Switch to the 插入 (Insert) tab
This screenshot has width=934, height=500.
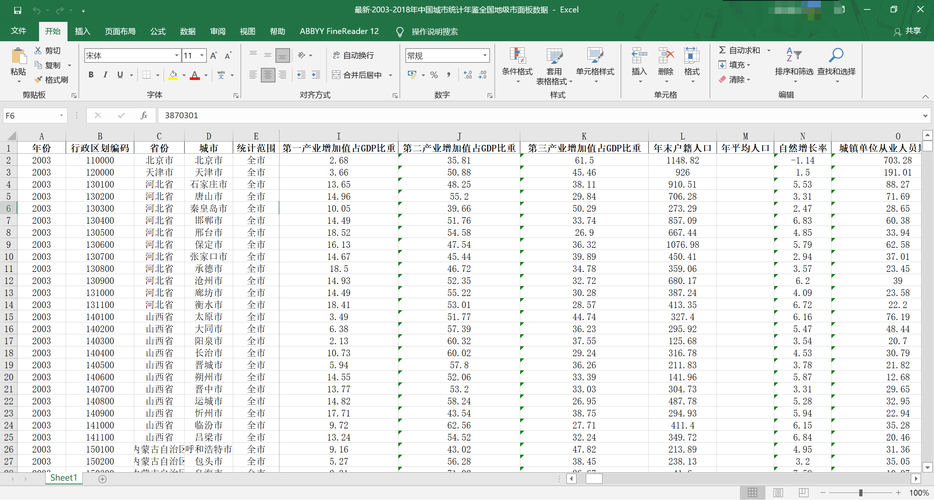click(82, 32)
